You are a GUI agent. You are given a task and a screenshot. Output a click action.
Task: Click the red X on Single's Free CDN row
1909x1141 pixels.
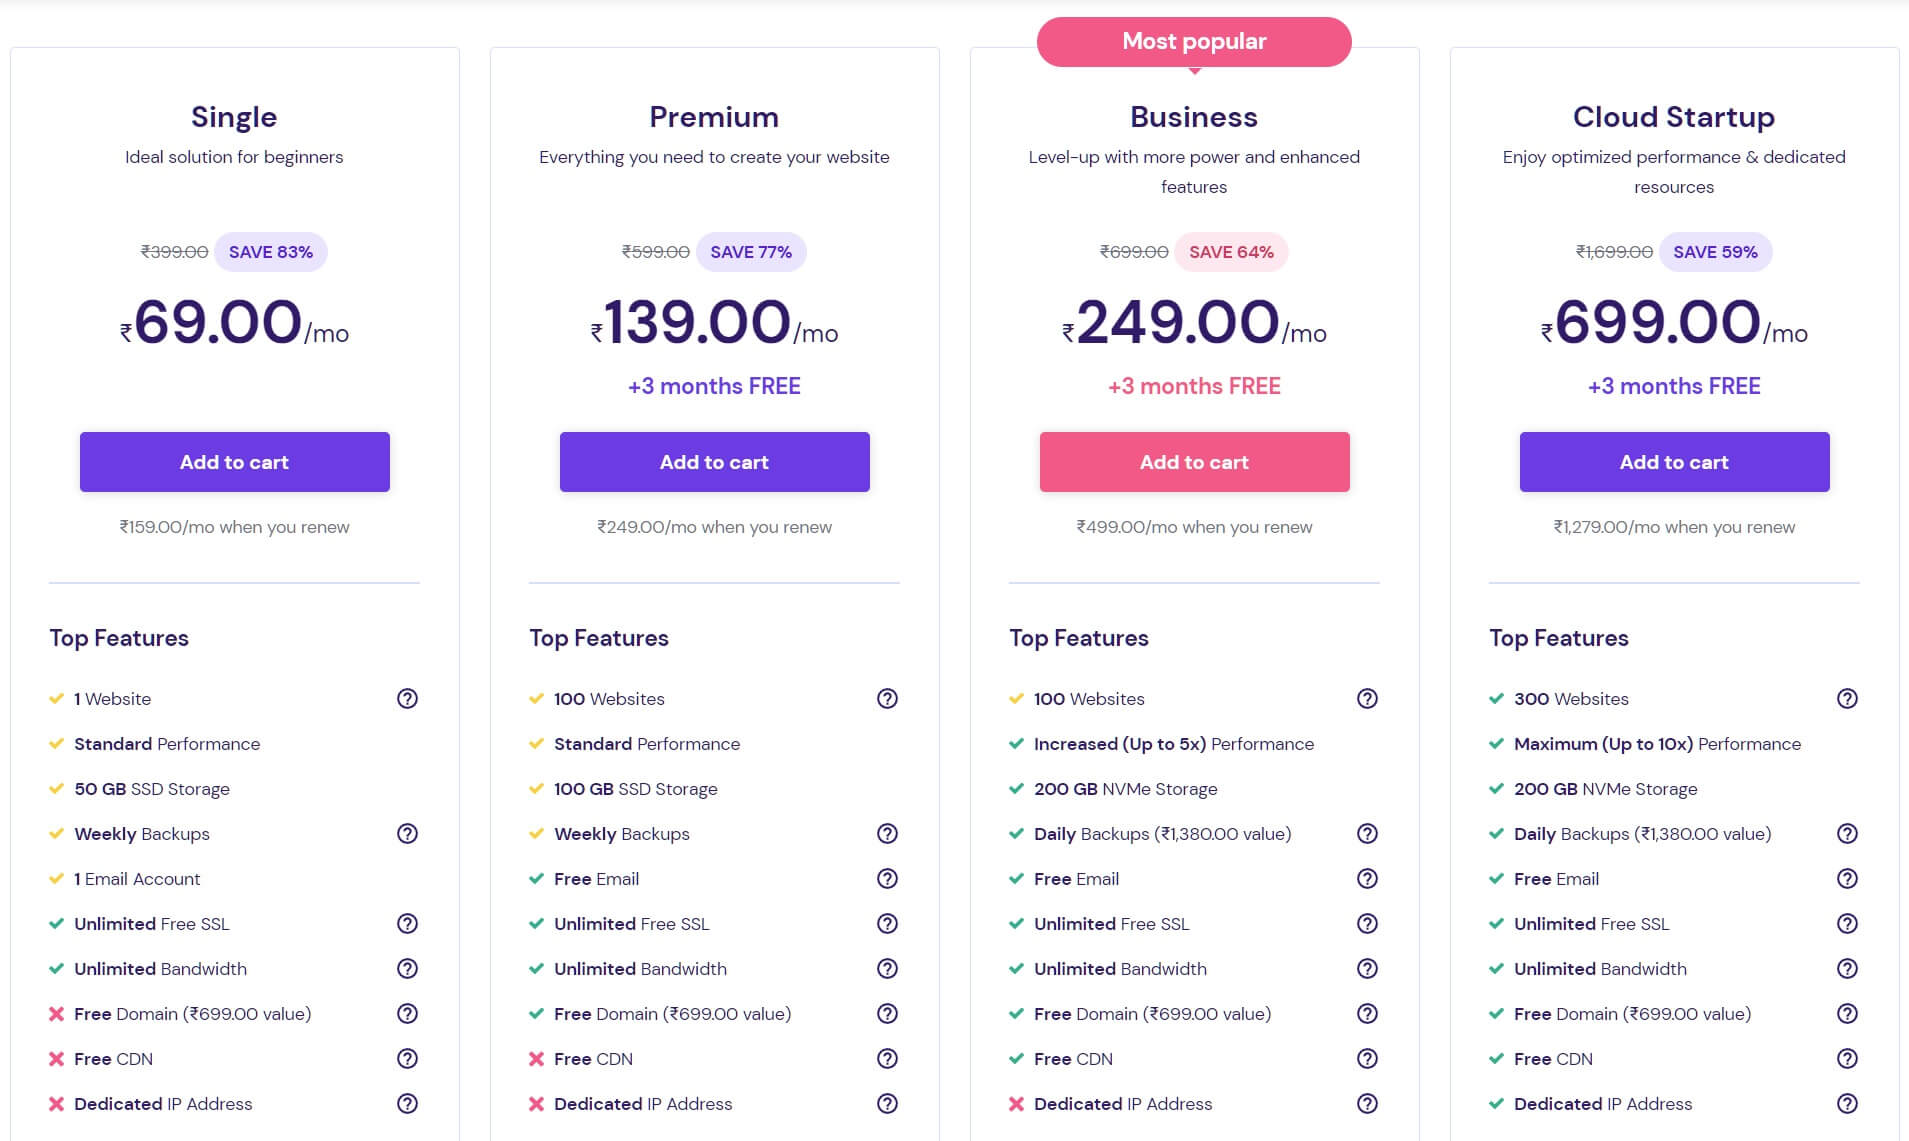[x=55, y=1058]
